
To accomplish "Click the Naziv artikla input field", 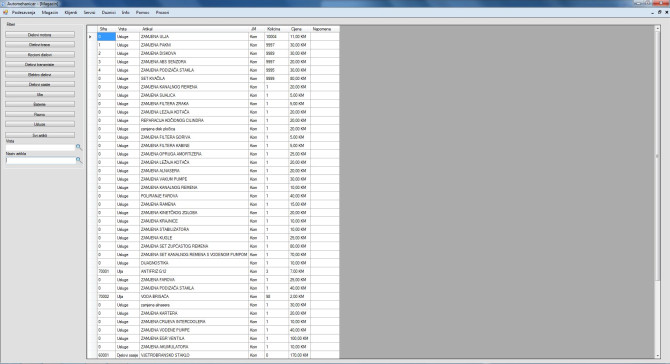I will pyautogui.click(x=41, y=160).
